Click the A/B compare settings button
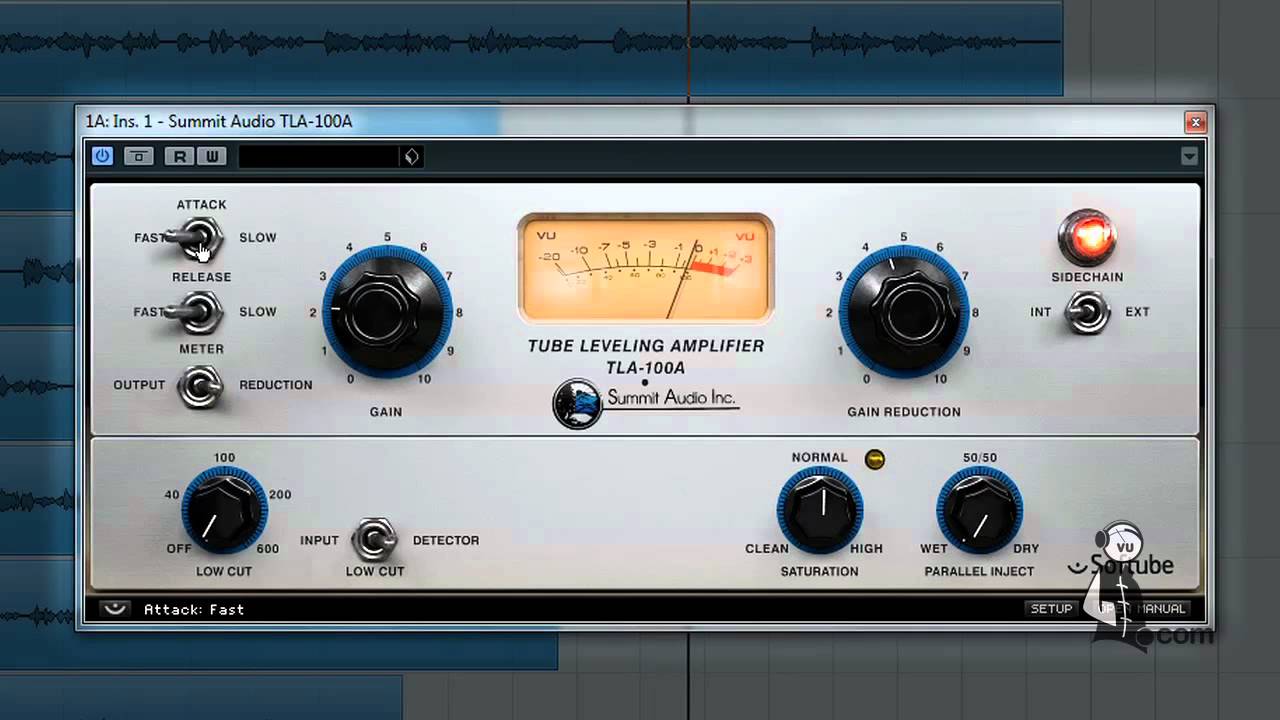The image size is (1280, 720). (139, 156)
